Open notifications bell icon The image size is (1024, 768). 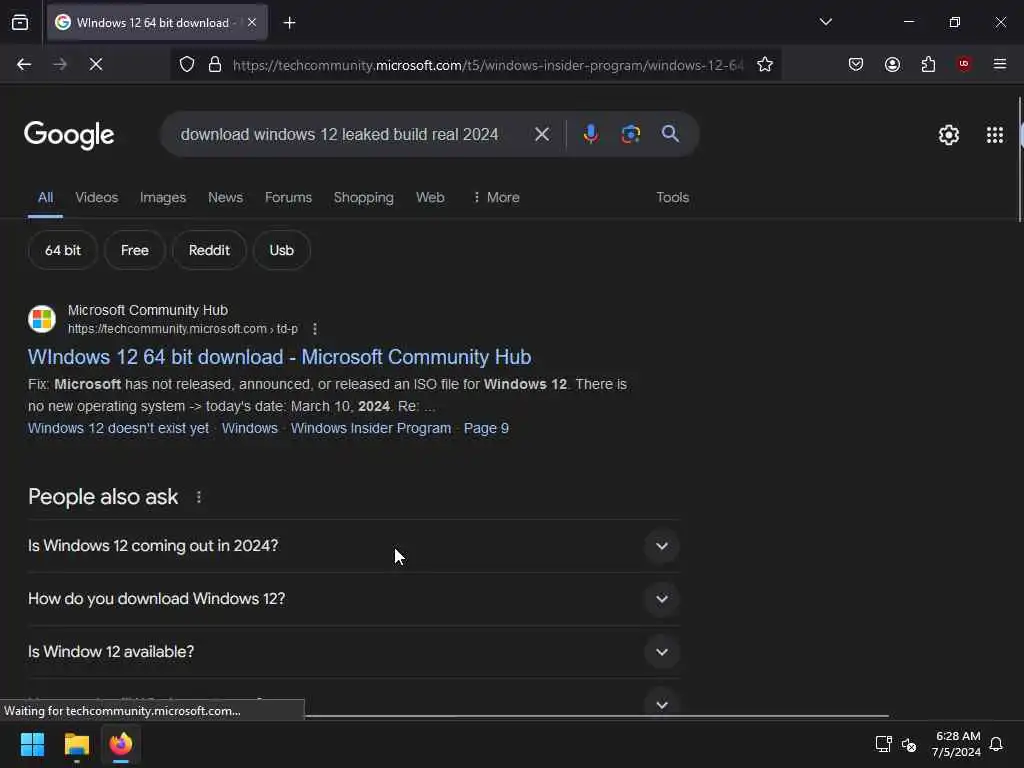tap(996, 744)
